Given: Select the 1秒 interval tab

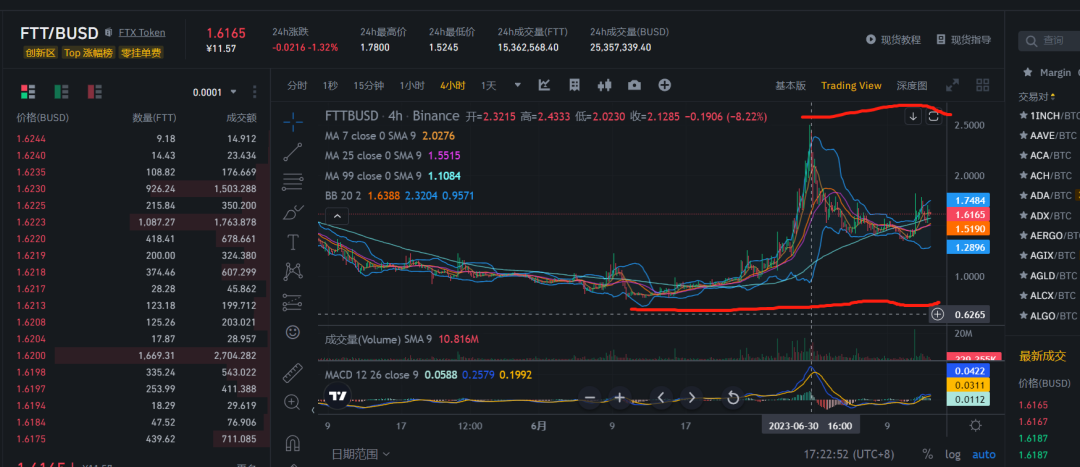Looking at the screenshot, I should [x=330, y=85].
